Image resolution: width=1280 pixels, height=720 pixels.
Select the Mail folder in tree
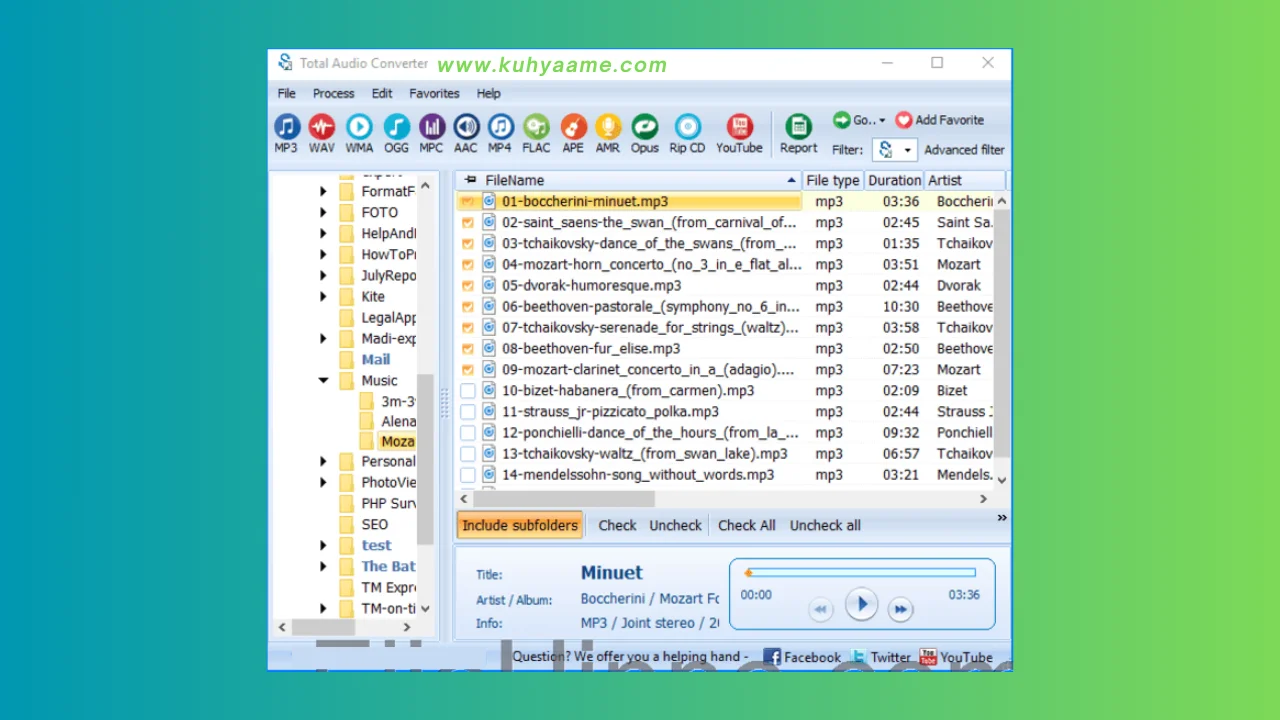click(376, 359)
